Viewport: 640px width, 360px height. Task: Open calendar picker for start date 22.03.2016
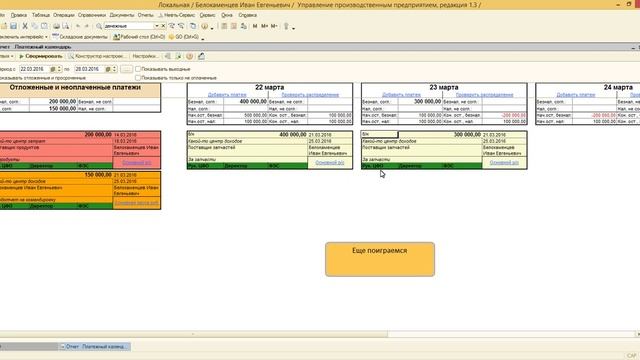pyautogui.click(x=53, y=69)
